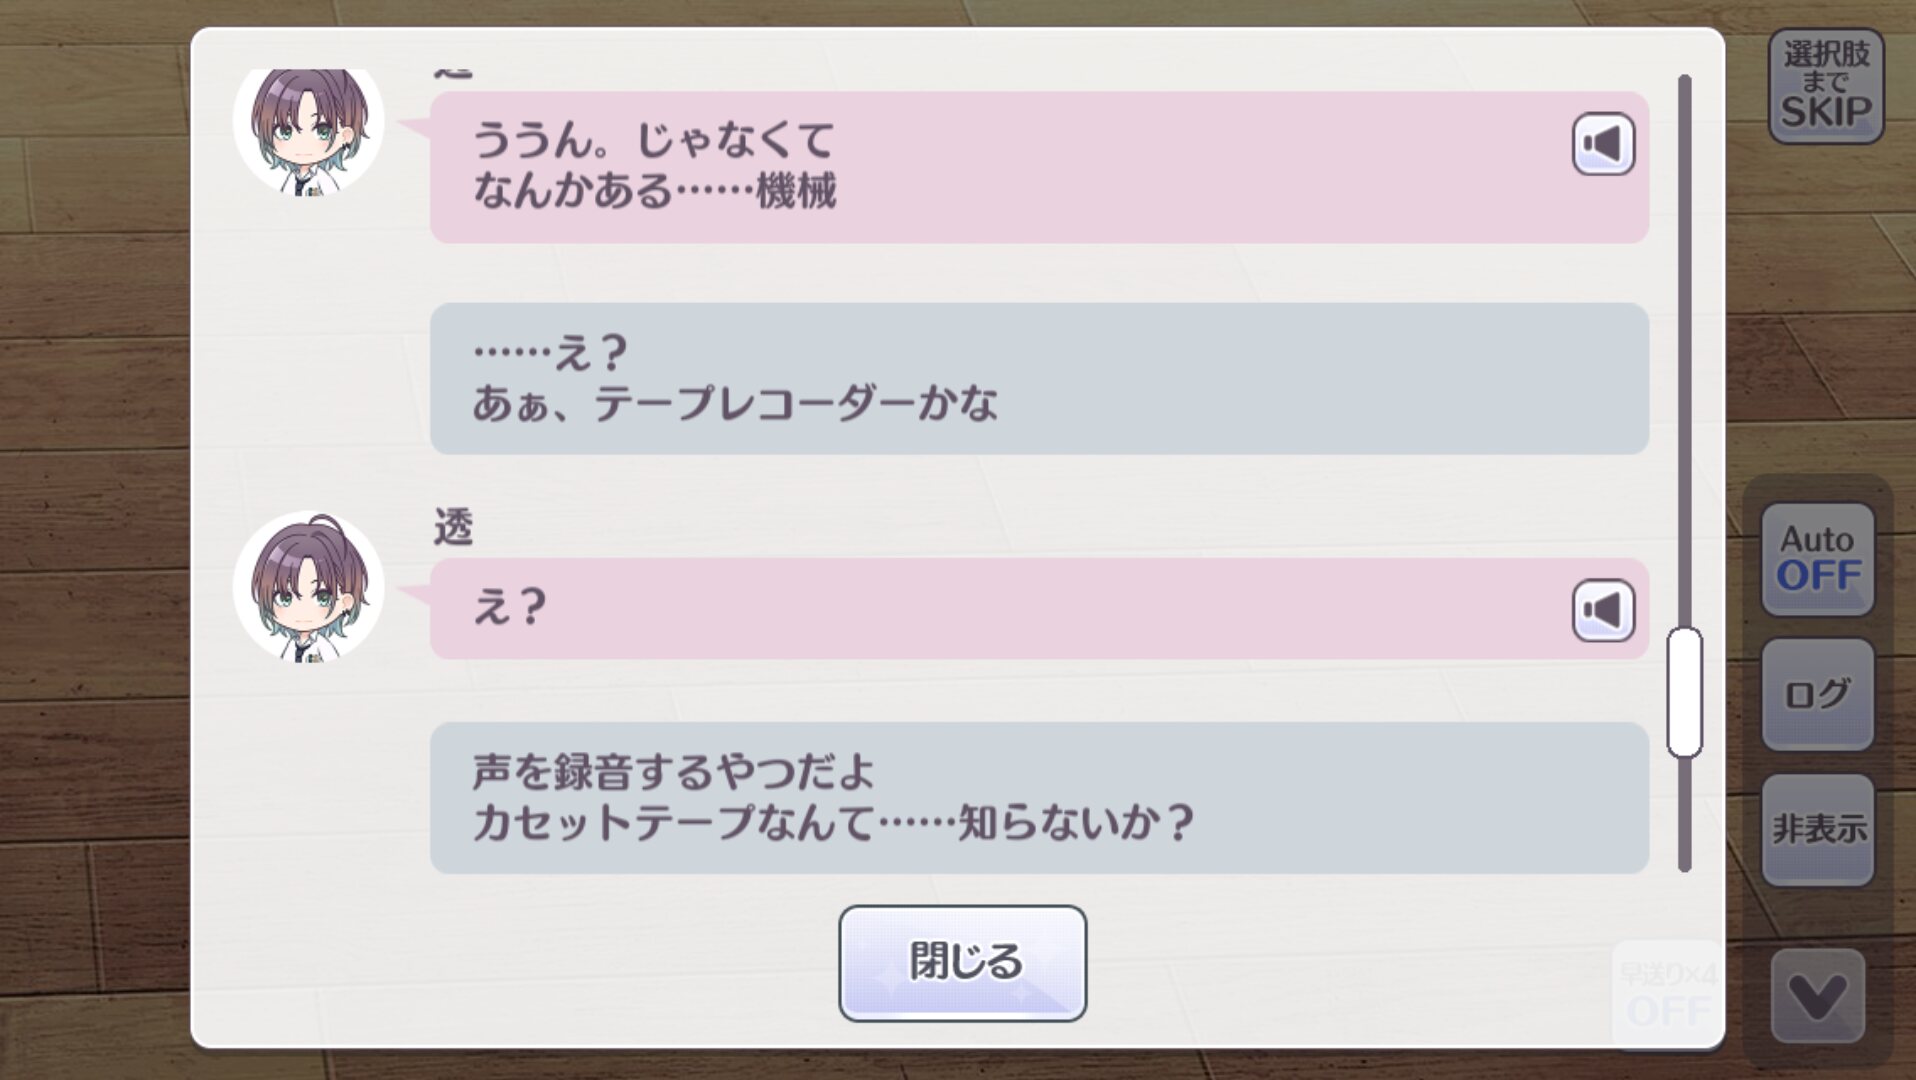Click scrollbar track above the thumb
Viewport: 1916px width, 1080px height.
click(x=1684, y=350)
